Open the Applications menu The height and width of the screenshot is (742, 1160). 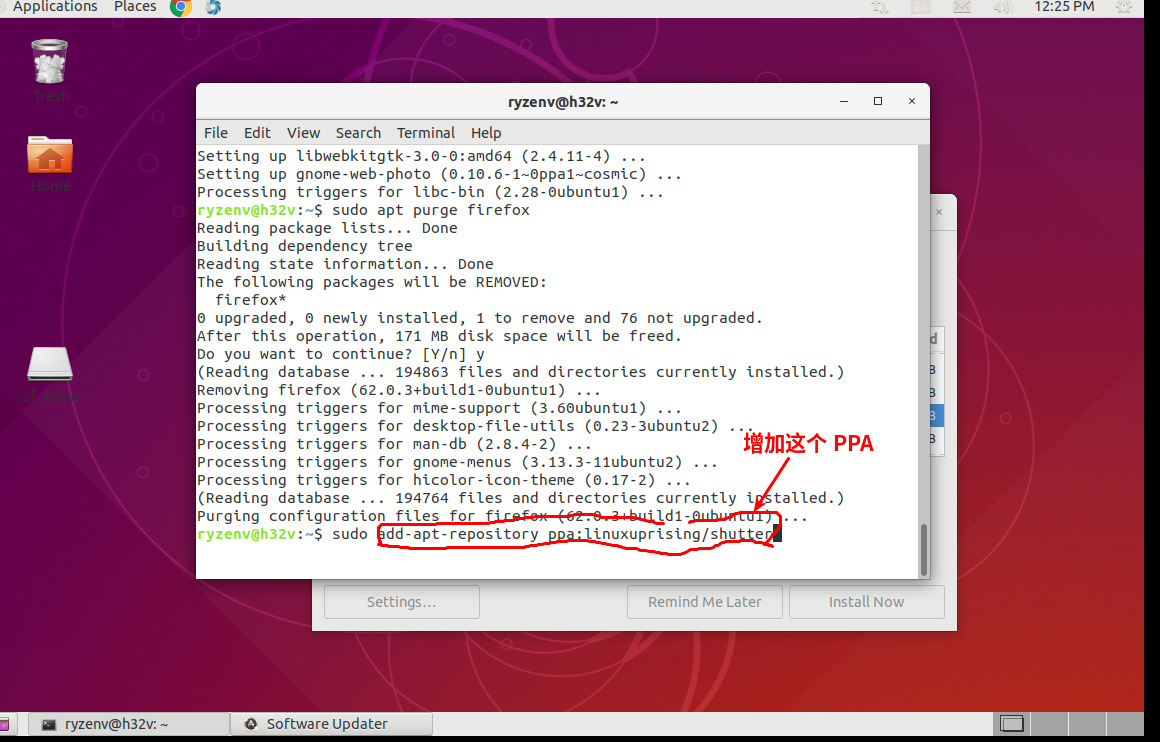tap(55, 7)
